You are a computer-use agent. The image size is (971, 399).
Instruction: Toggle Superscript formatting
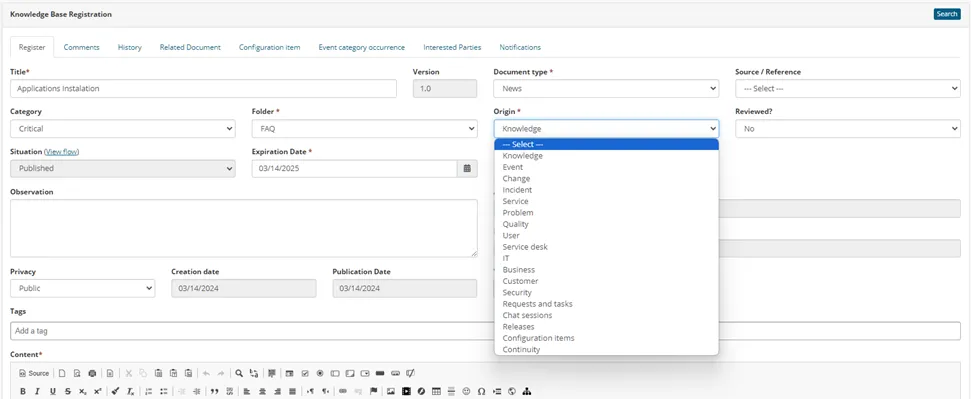pyautogui.click(x=97, y=391)
